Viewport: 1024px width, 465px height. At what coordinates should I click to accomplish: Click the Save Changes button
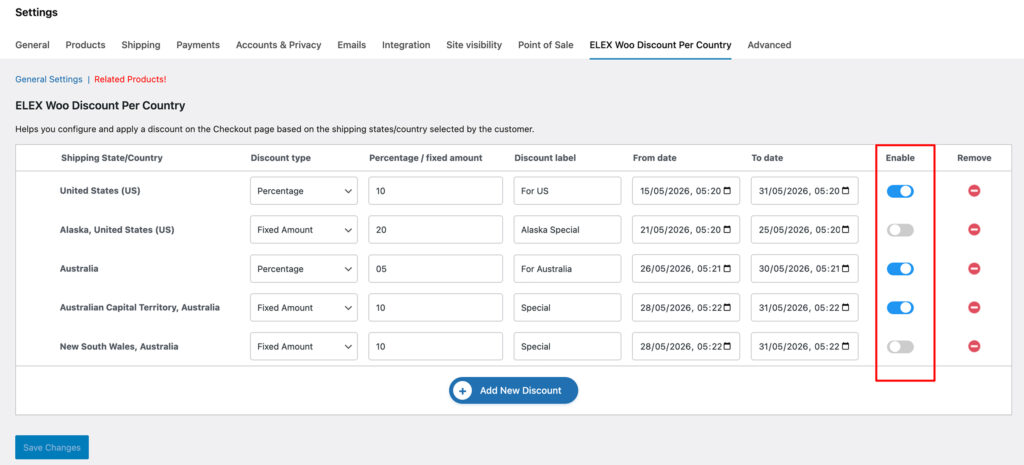pyautogui.click(x=52, y=447)
